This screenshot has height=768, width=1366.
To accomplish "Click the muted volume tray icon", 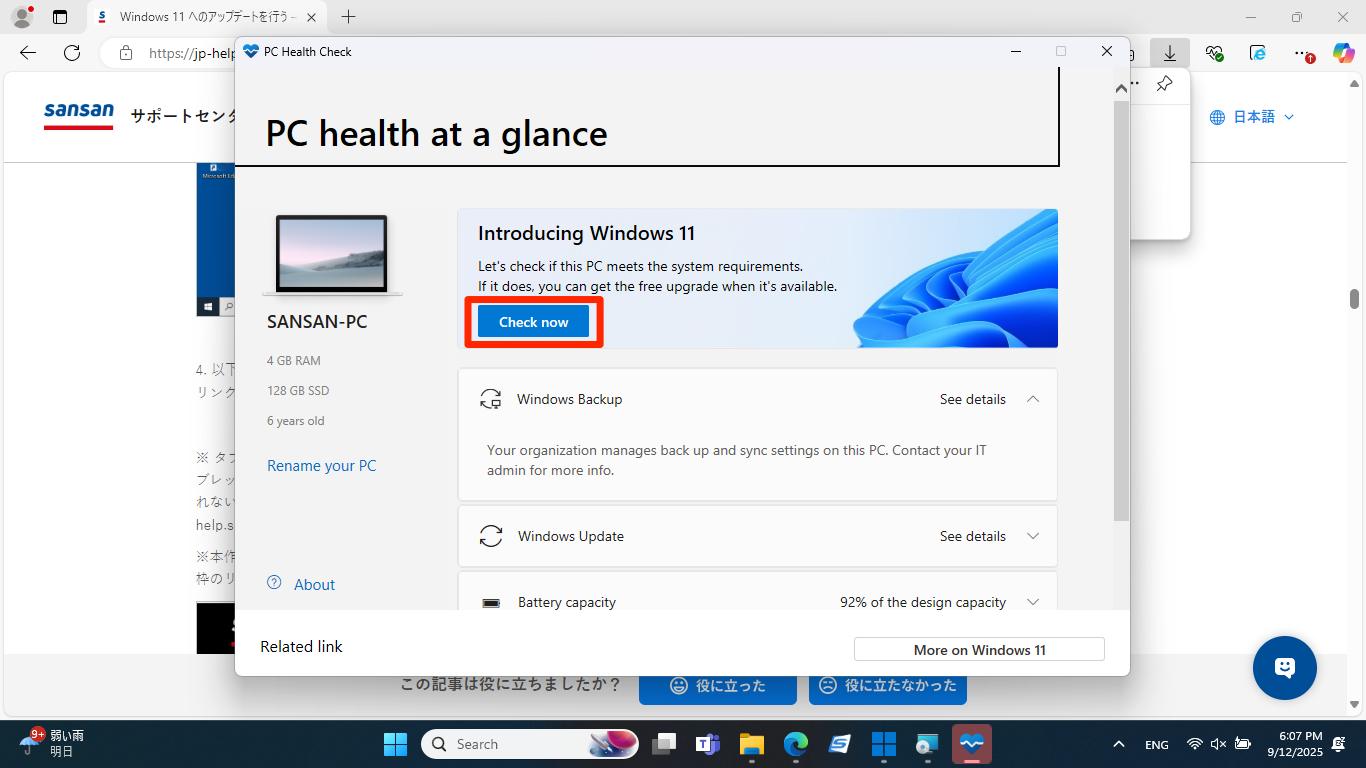I will pyautogui.click(x=1218, y=744).
